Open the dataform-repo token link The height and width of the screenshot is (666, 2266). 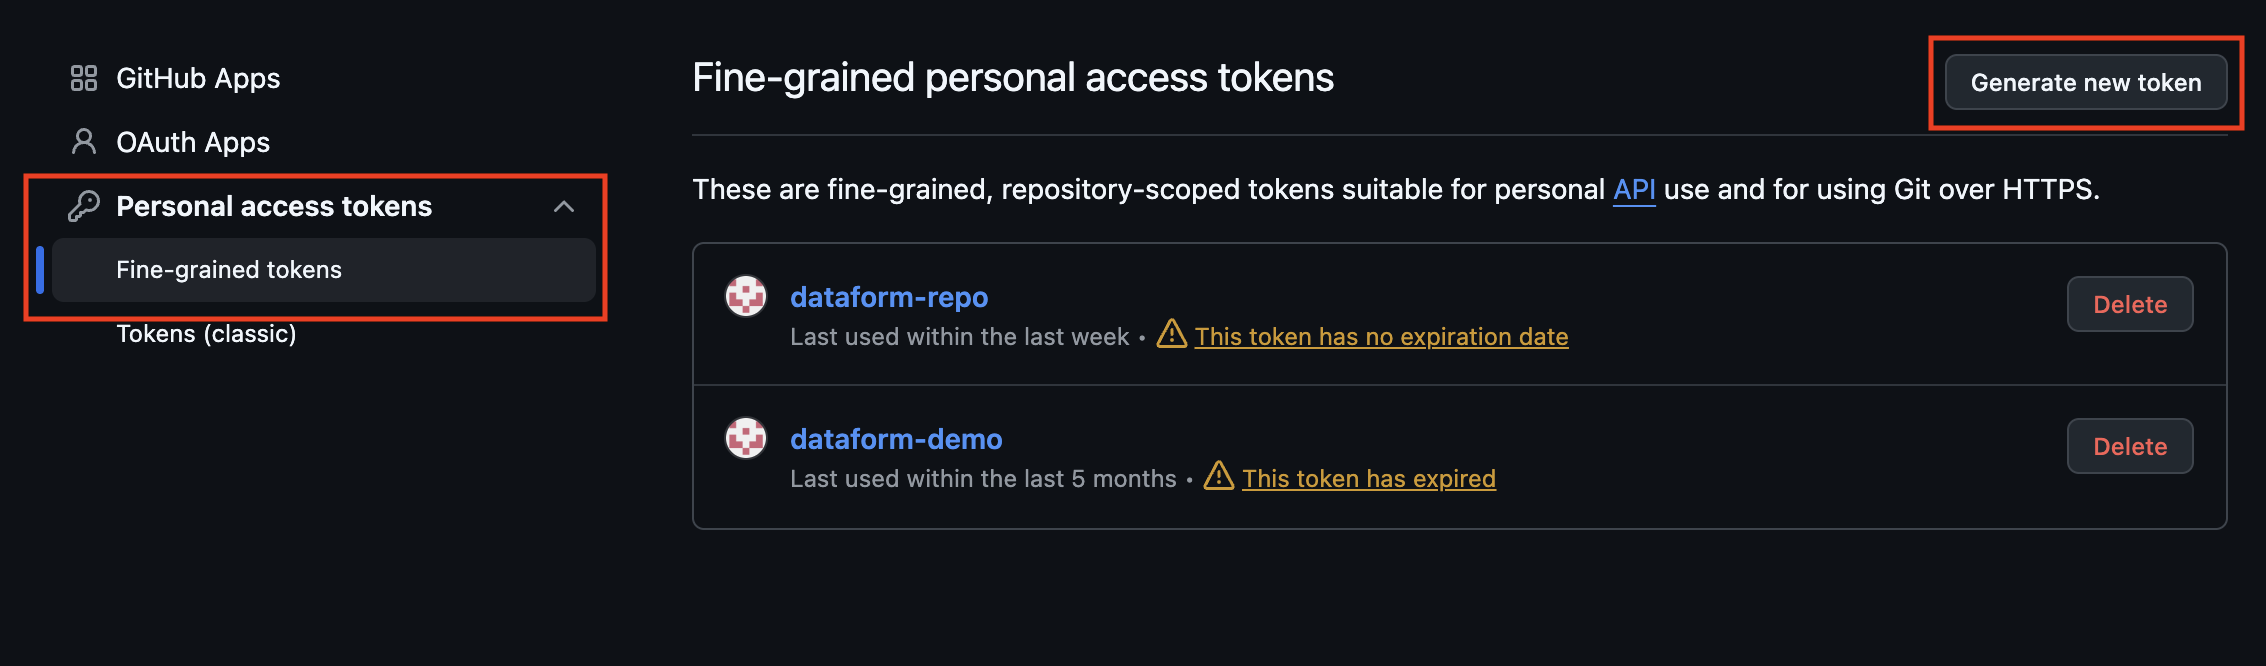(889, 297)
